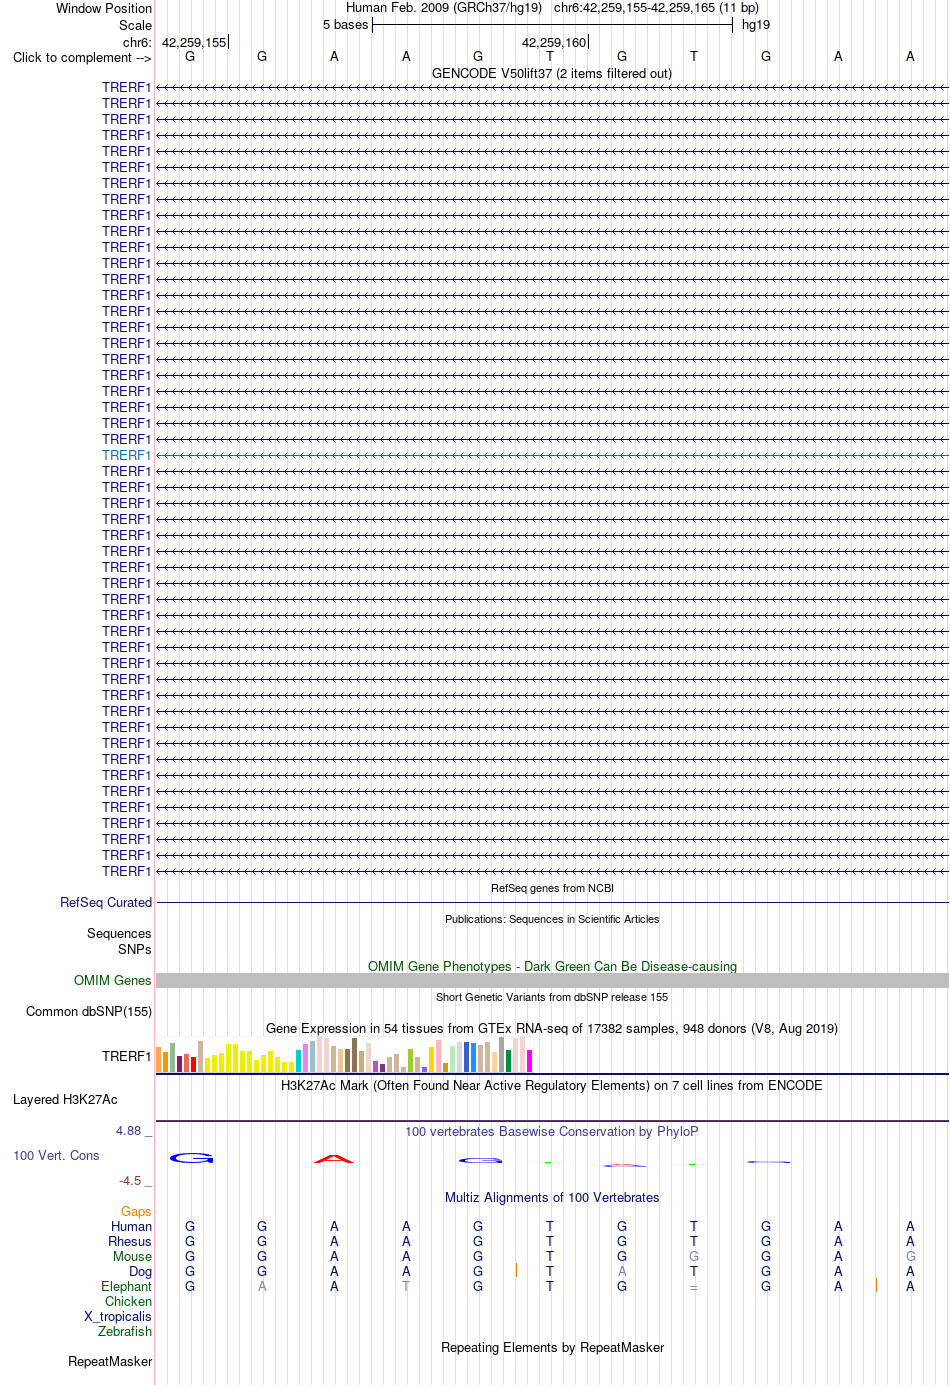
Task: Open the RefSeq Curated track label
Action: click(106, 902)
